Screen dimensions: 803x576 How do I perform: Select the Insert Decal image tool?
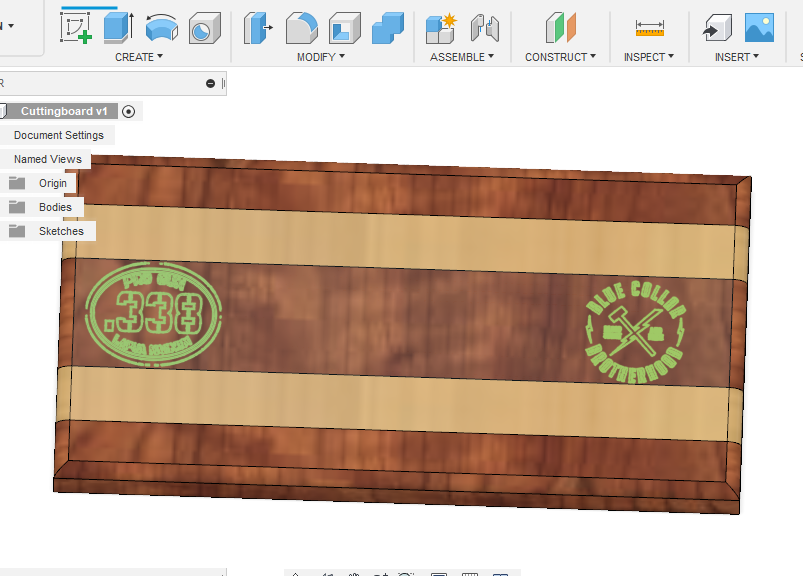coord(759,28)
